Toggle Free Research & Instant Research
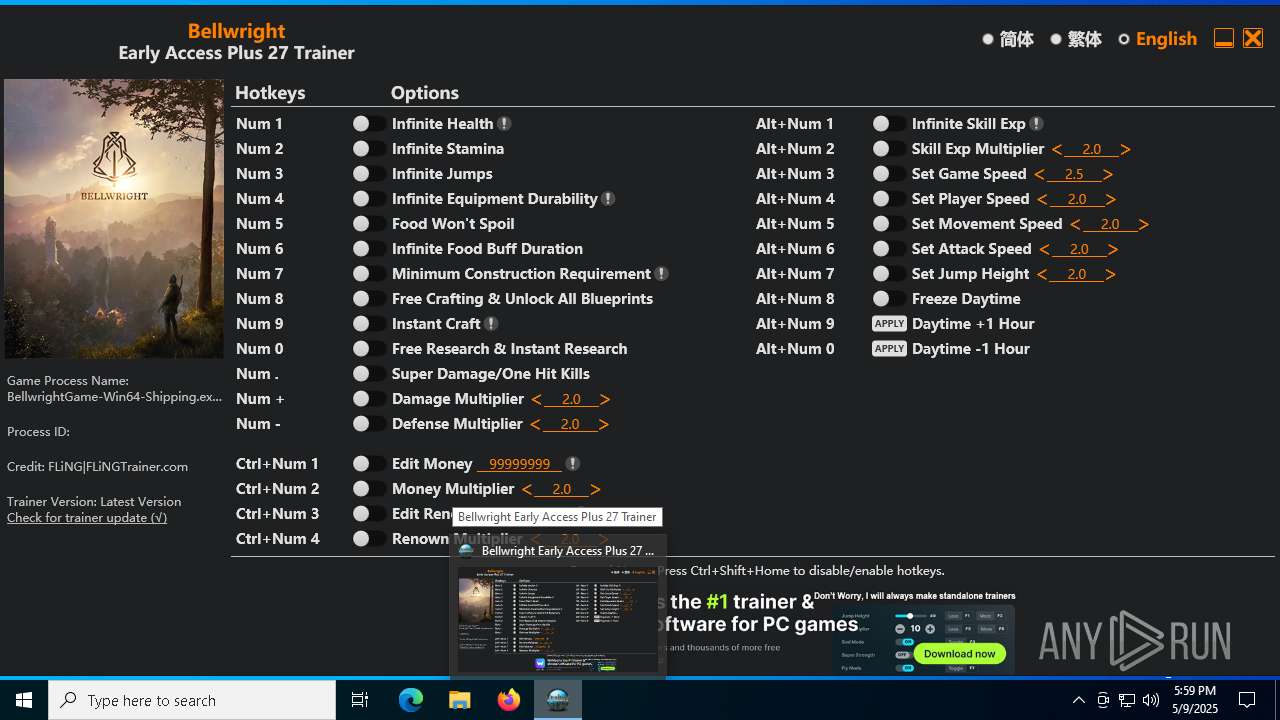Screen dimensions: 1280x720 pos(369,349)
